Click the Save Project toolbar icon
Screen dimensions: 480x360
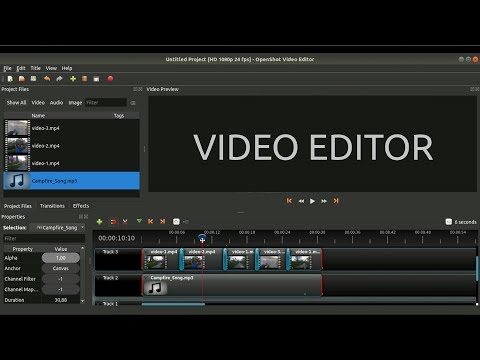pyautogui.click(x=33, y=79)
